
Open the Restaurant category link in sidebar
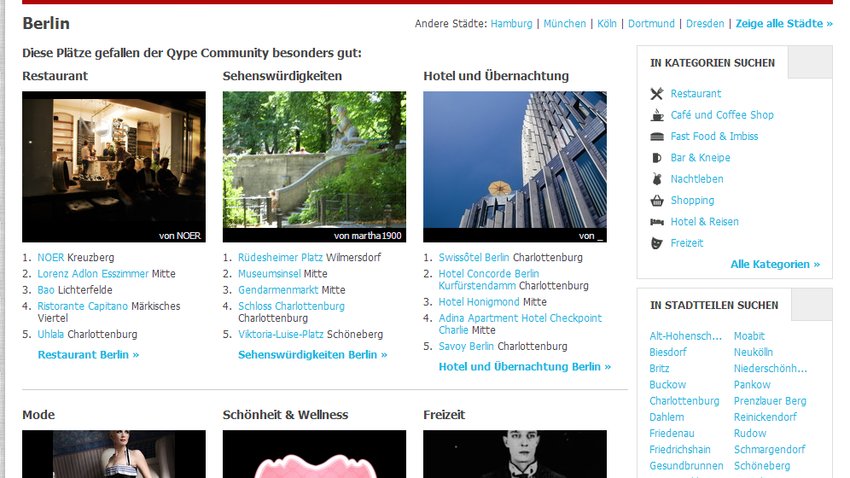696,93
